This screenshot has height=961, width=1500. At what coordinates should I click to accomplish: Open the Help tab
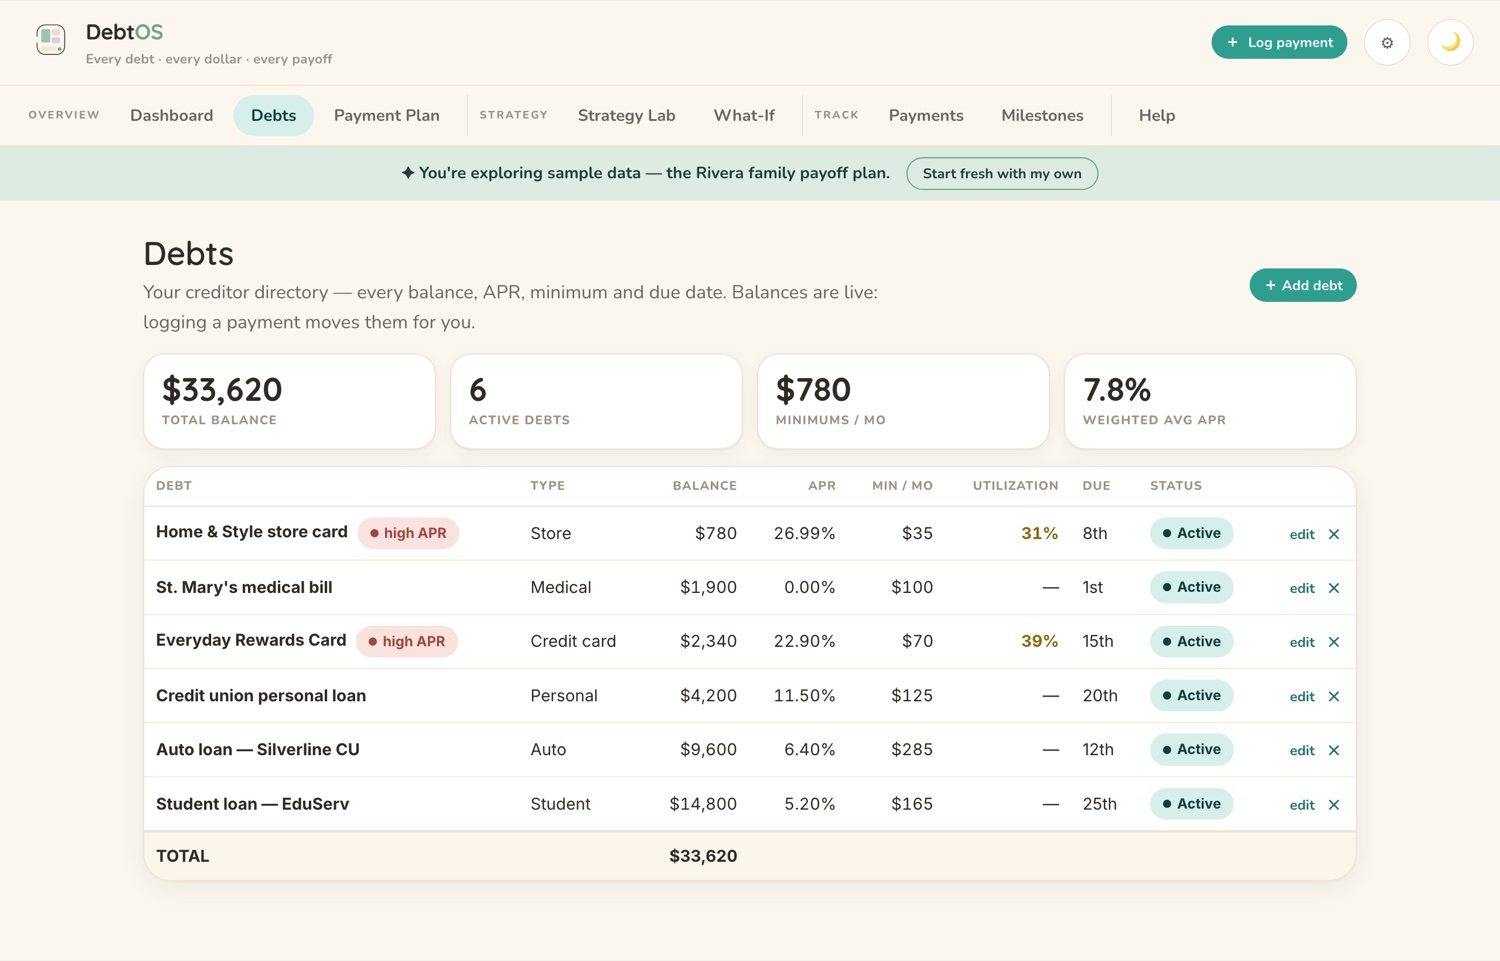[1157, 115]
